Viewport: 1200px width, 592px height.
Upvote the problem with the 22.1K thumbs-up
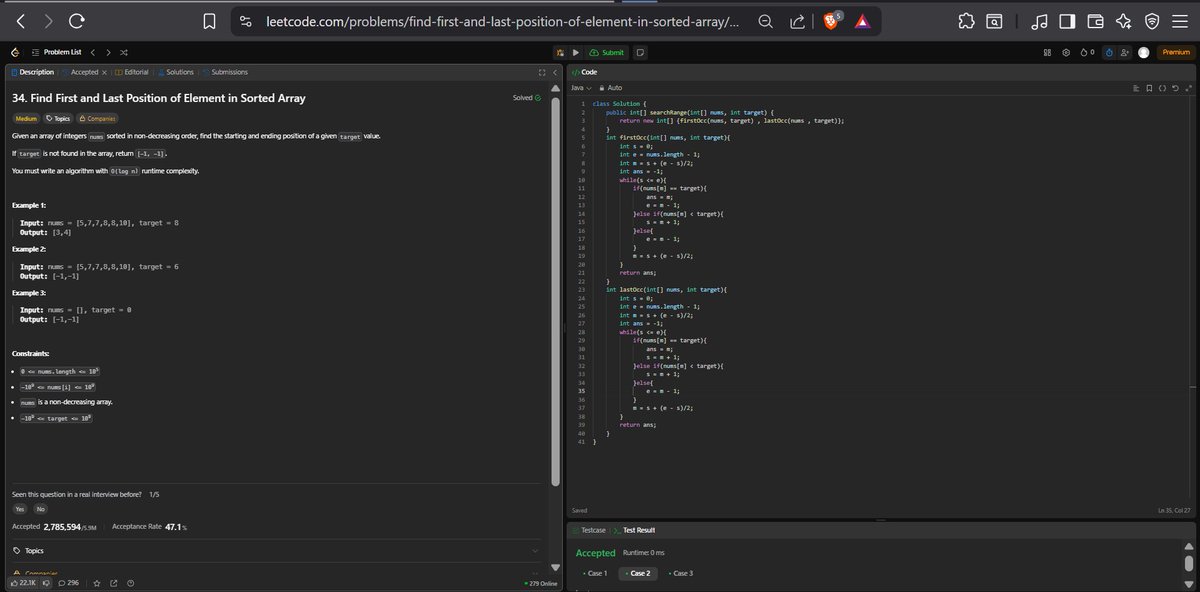click(x=24, y=582)
